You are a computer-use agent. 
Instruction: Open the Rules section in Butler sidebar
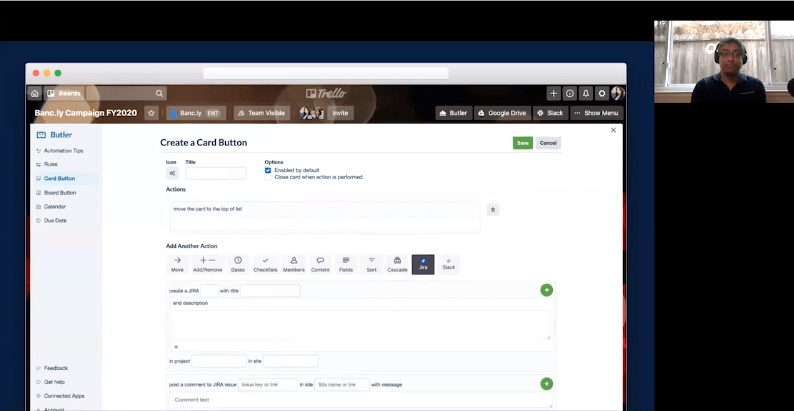pos(51,164)
